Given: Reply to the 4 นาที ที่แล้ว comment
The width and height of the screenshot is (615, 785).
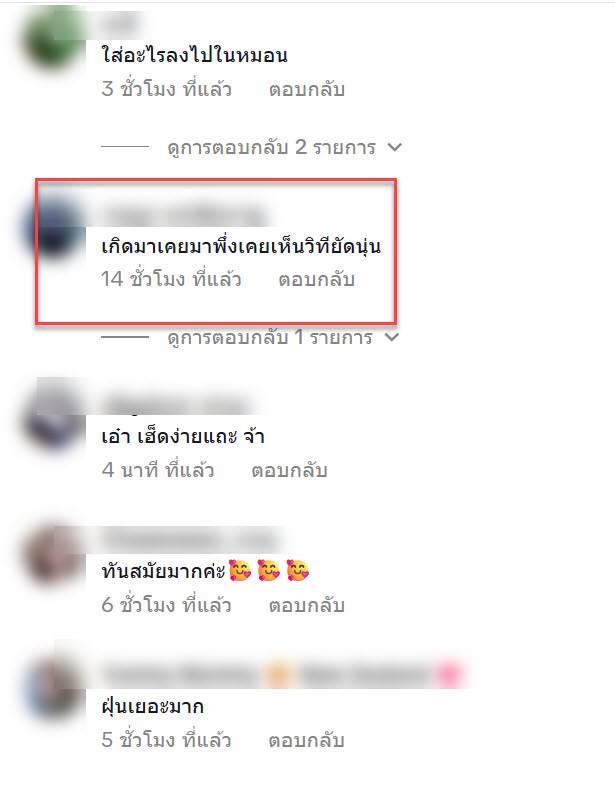Looking at the screenshot, I should pos(289,470).
